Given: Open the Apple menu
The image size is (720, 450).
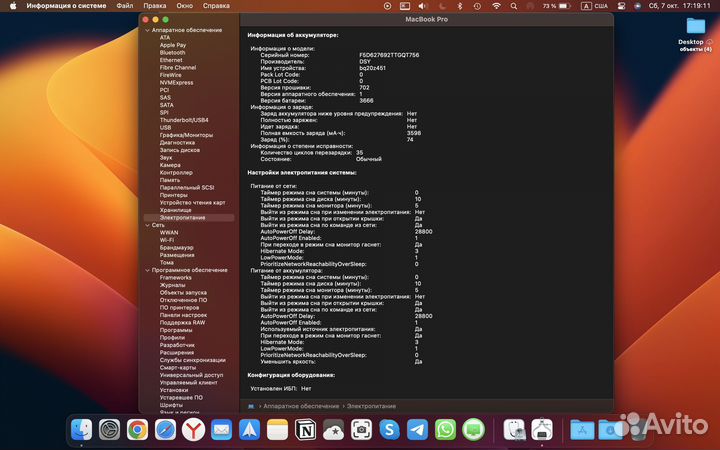Looking at the screenshot, I should pyautogui.click(x=13, y=6).
